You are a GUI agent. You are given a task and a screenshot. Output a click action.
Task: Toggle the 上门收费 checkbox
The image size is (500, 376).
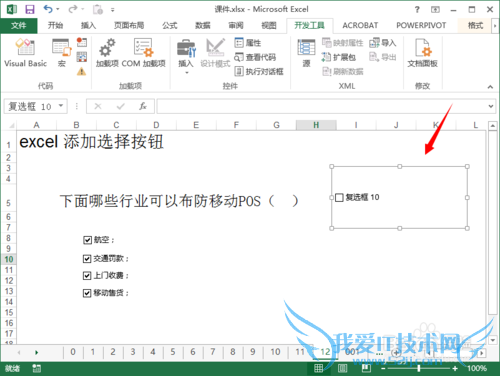point(87,276)
